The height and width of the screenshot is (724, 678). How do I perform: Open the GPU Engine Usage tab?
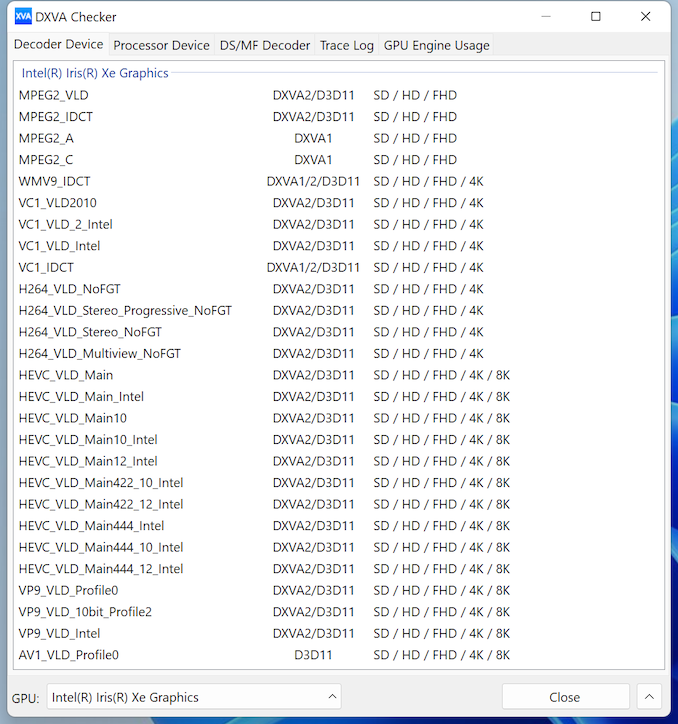[437, 45]
